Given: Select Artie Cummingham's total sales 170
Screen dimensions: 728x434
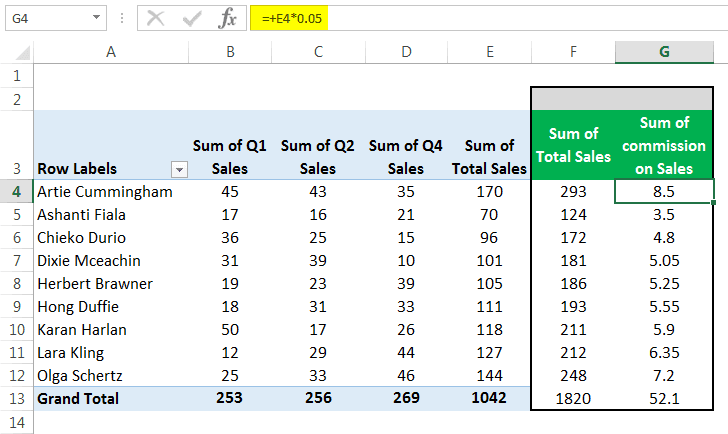Looking at the screenshot, I should click(490, 191).
